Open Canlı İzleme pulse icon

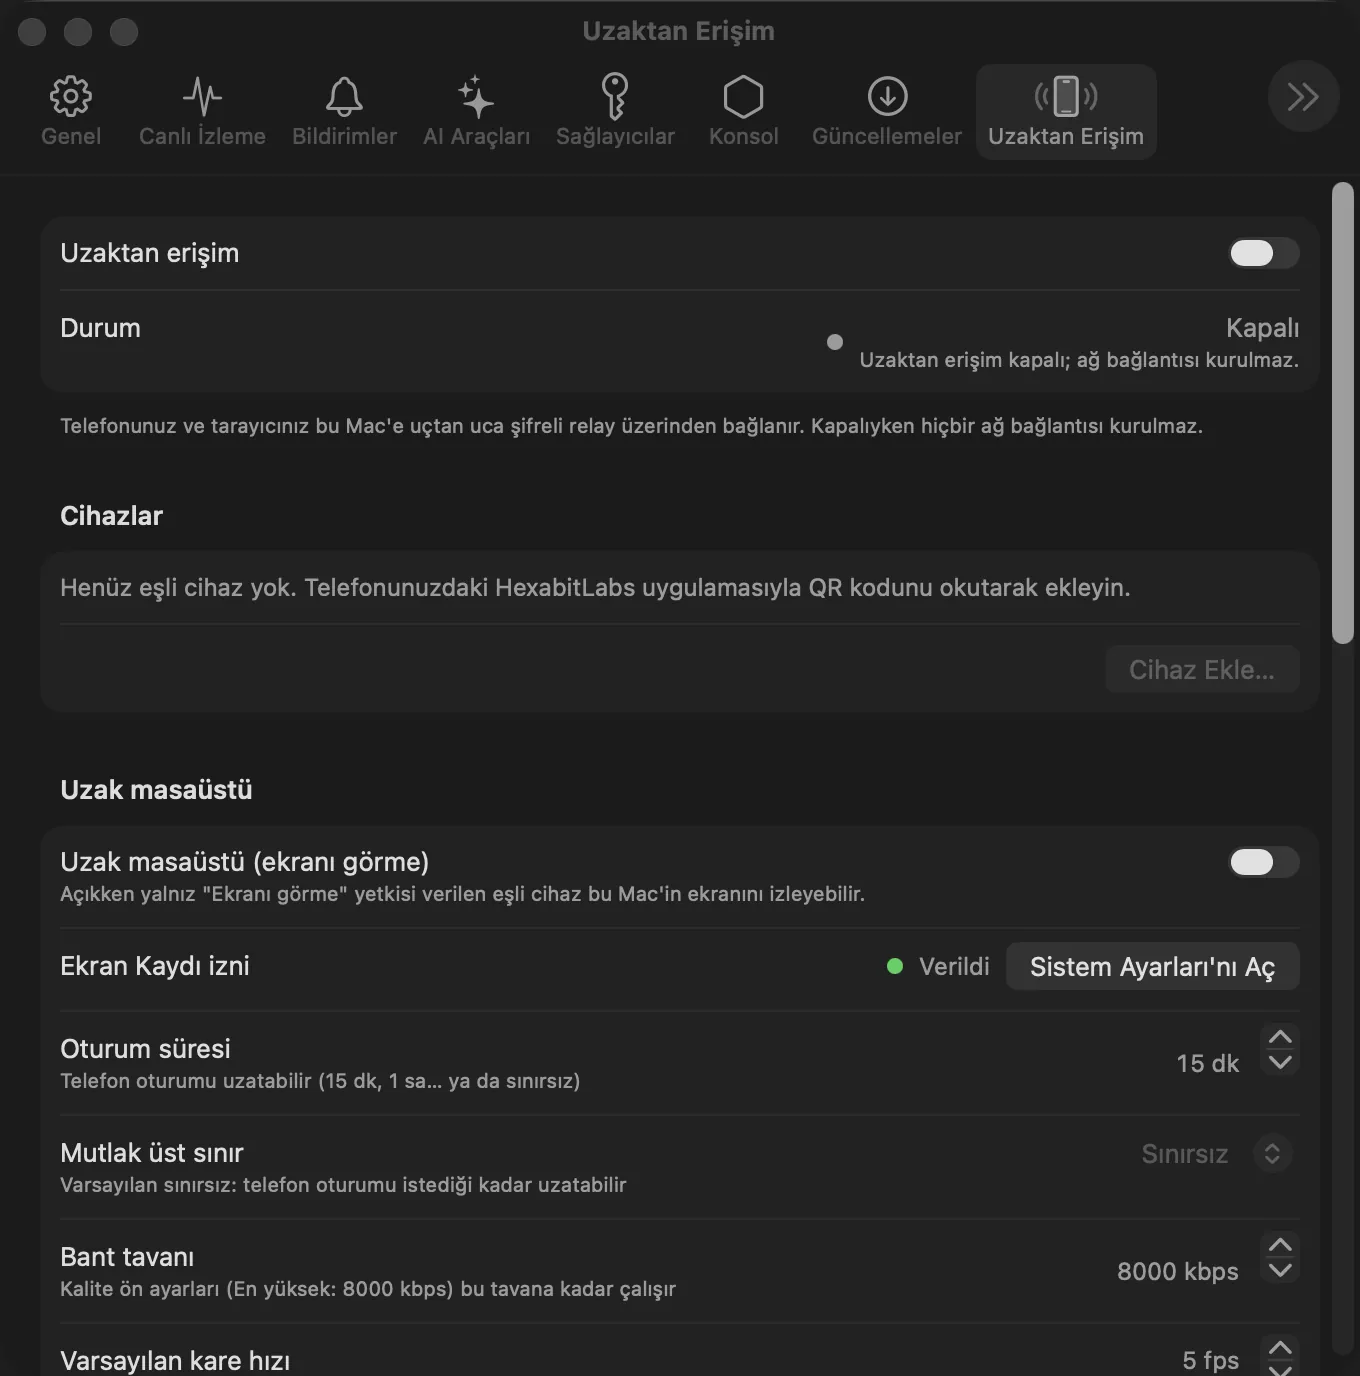pyautogui.click(x=202, y=111)
